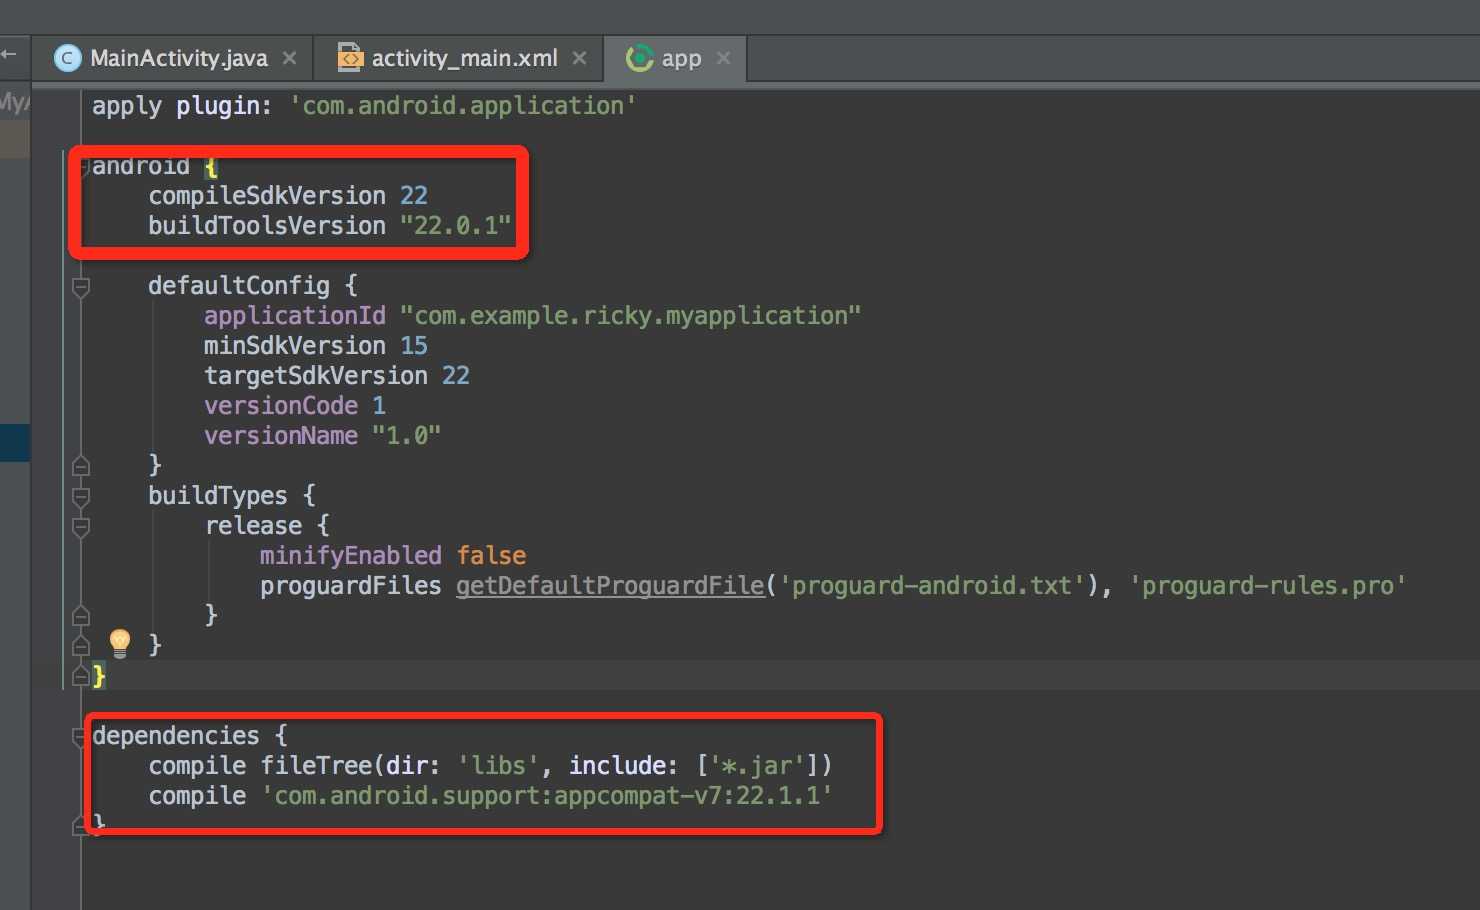Screen dimensions: 1480x910
Task: Click the 'proguard-rules.pro' string
Action: pos(1267,585)
